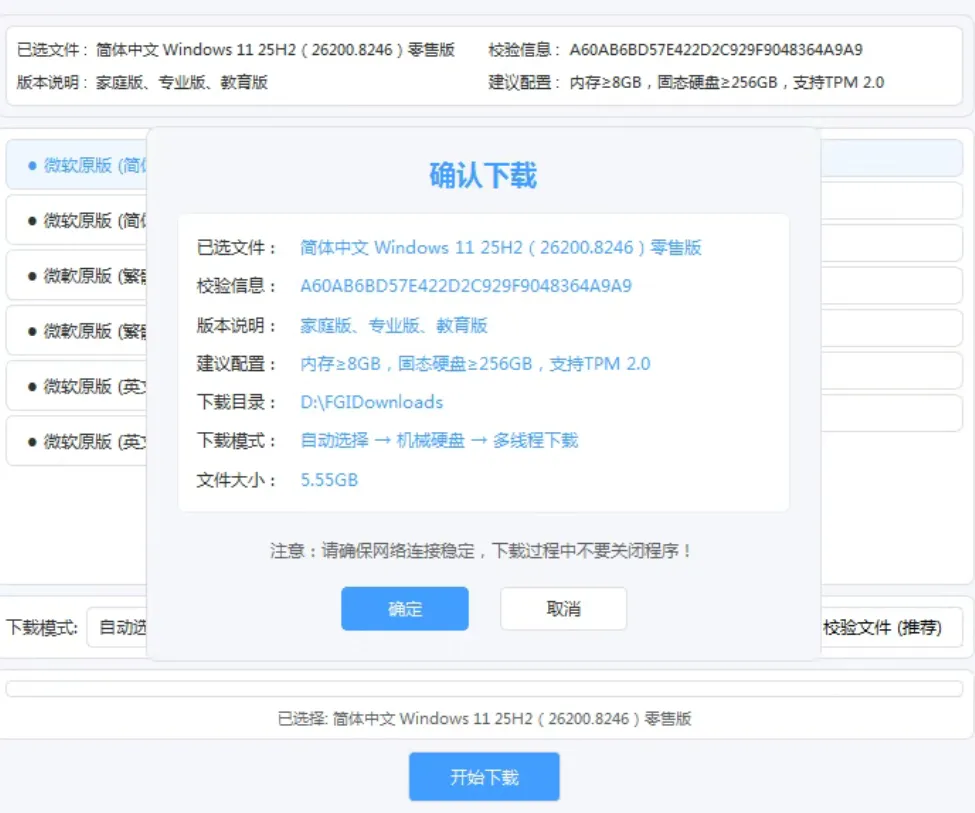
Task: Click dialog 内存≥8GB recommended config text
Action: (475, 363)
